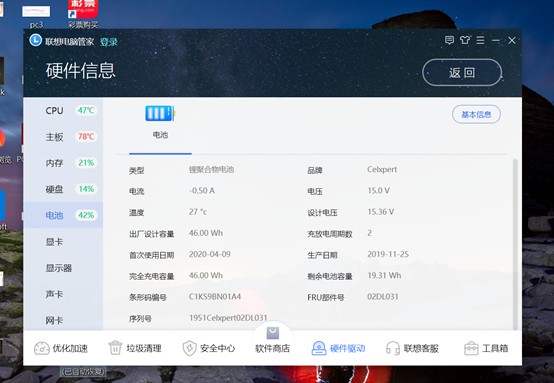This screenshot has height=383, width=554.
Task: Click the 47°C CPU temperature badge
Action: click(86, 110)
